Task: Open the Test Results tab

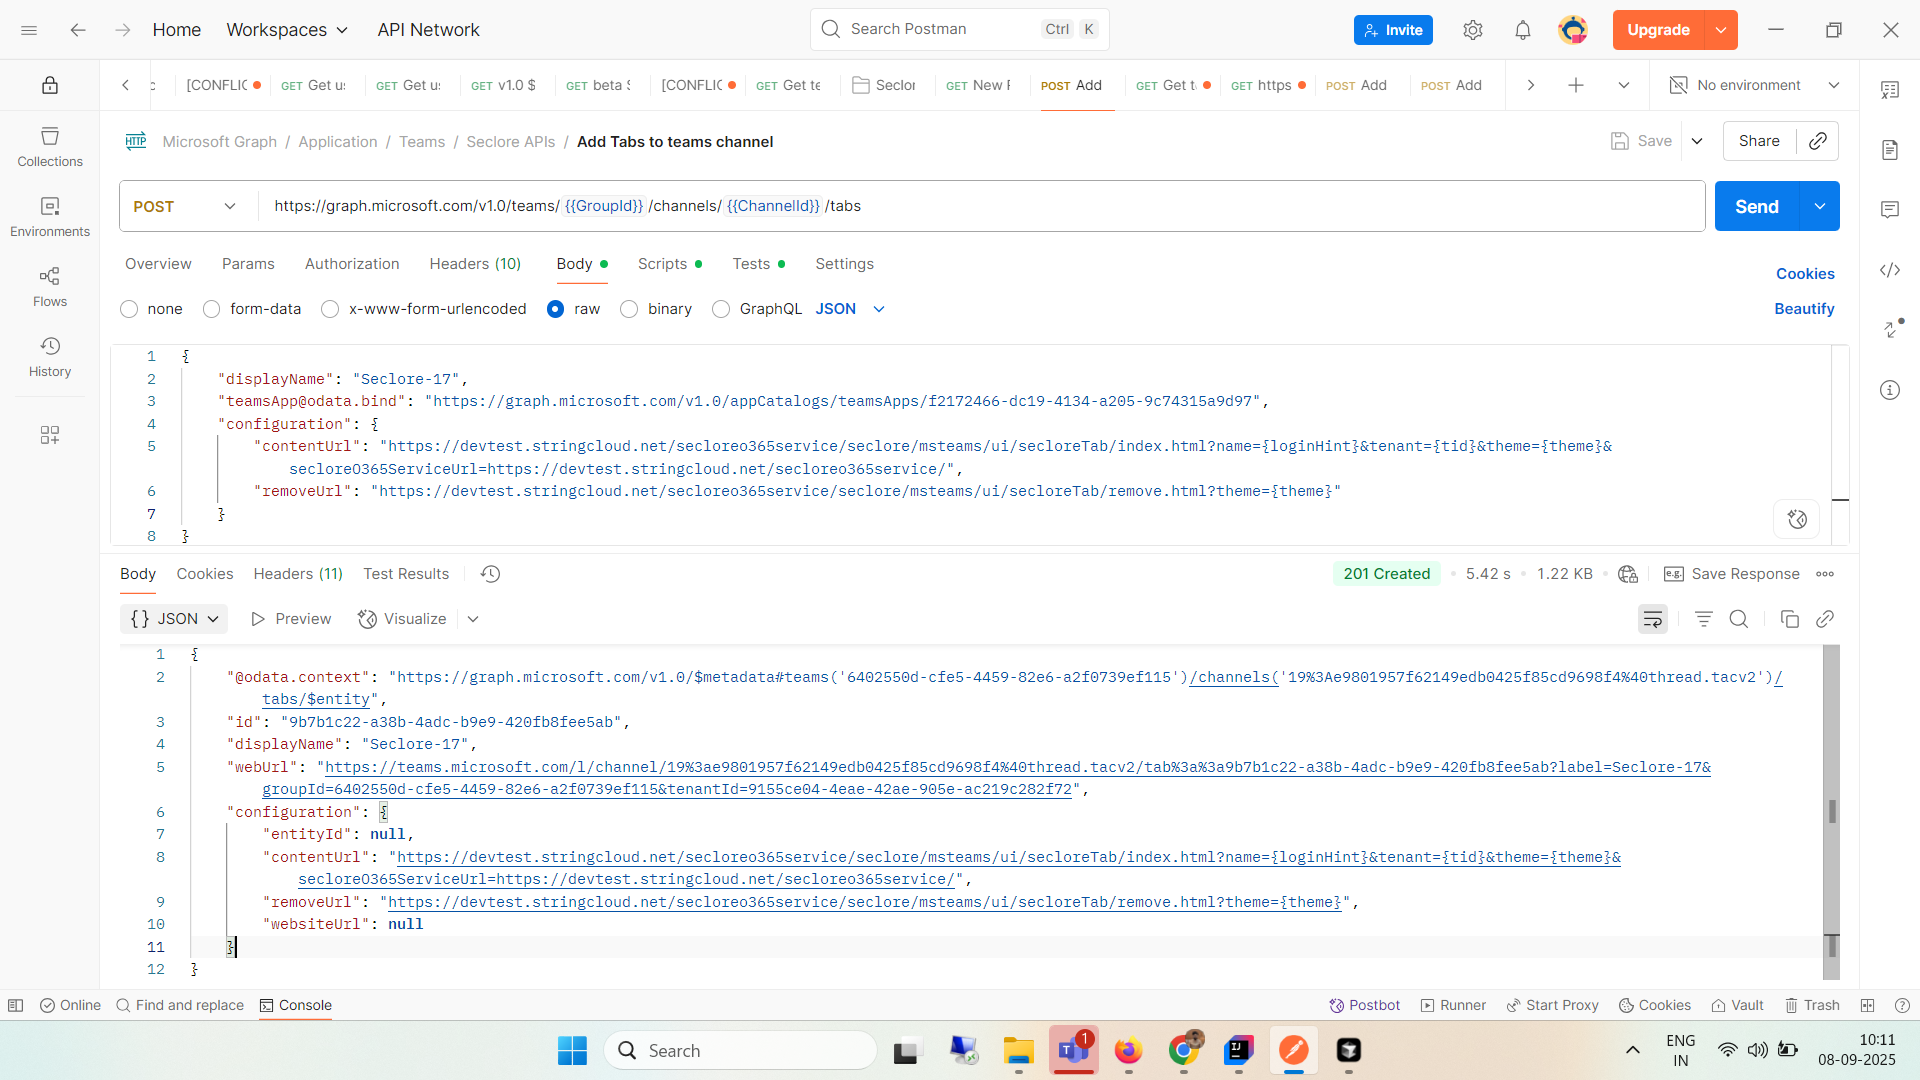Action: pyautogui.click(x=405, y=573)
